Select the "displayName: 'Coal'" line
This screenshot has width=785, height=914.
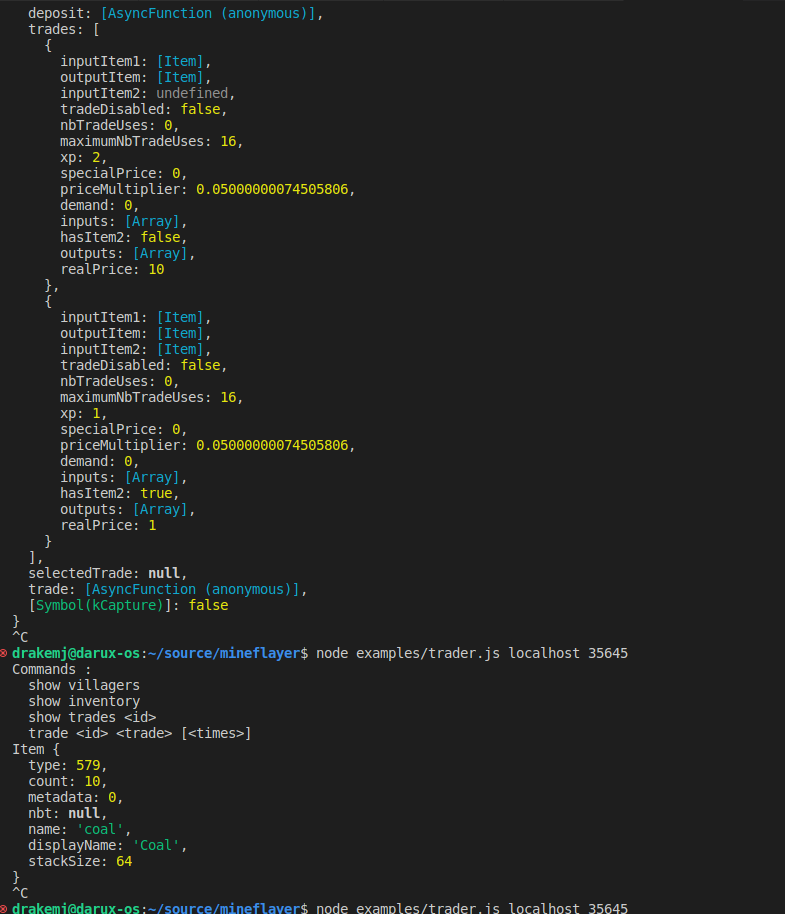108,845
